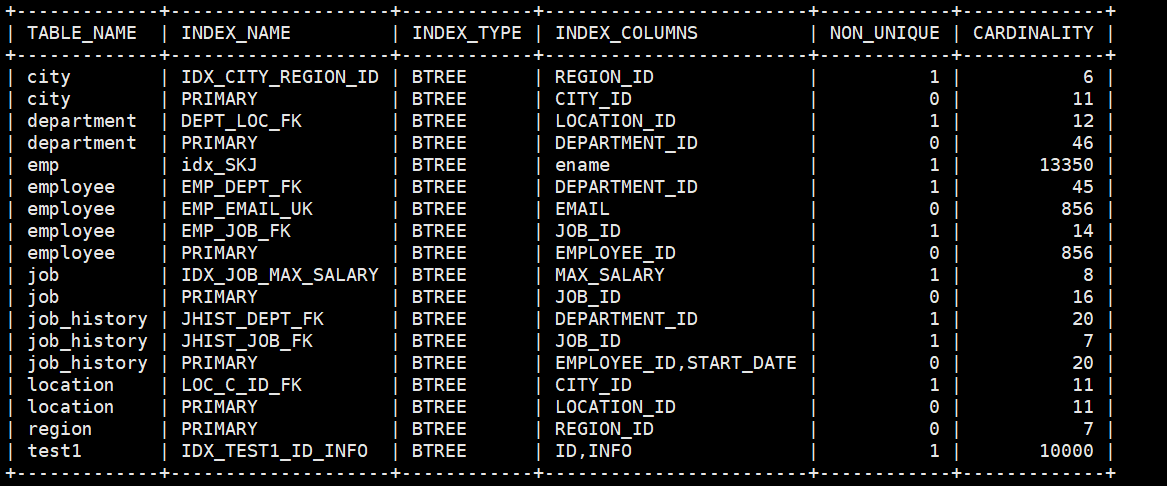Viewport: 1167px width, 486px height.
Task: Click the EMAIL index column cell
Action: tap(583, 209)
